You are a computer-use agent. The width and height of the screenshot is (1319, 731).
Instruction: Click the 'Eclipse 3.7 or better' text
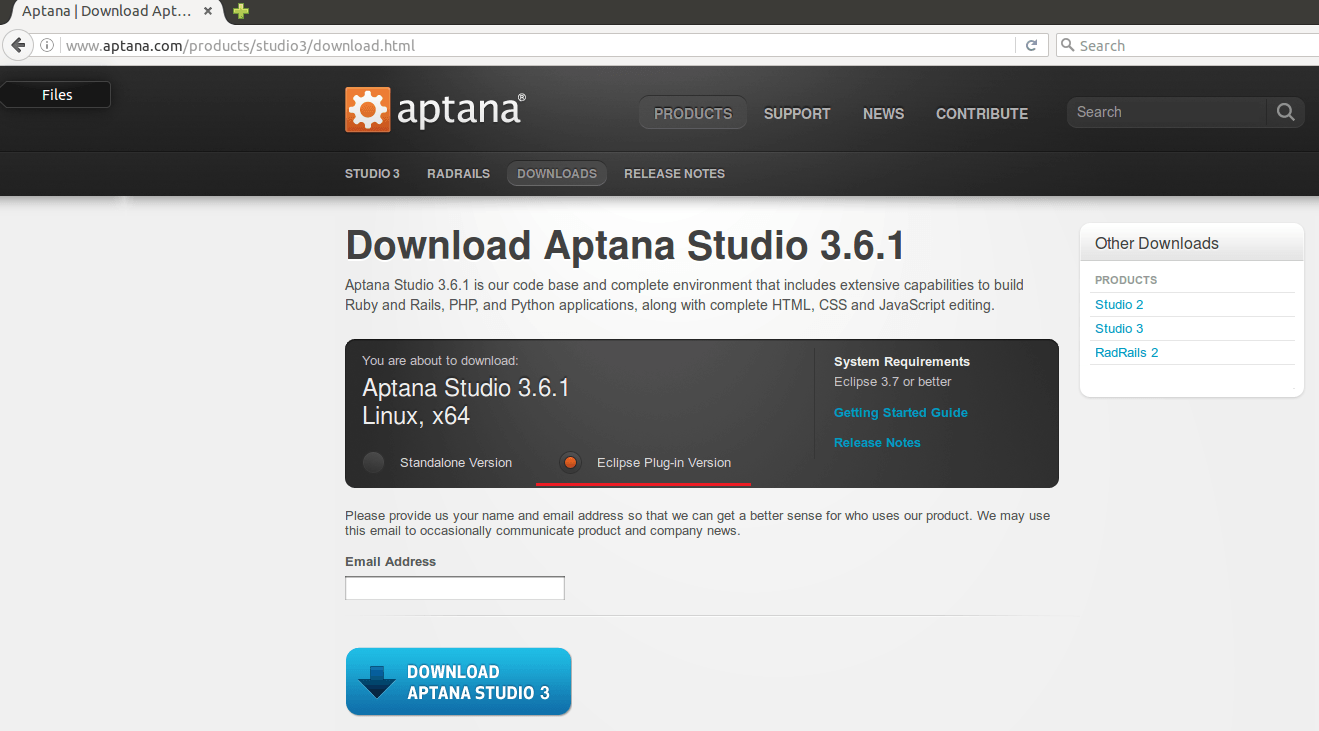pos(893,382)
